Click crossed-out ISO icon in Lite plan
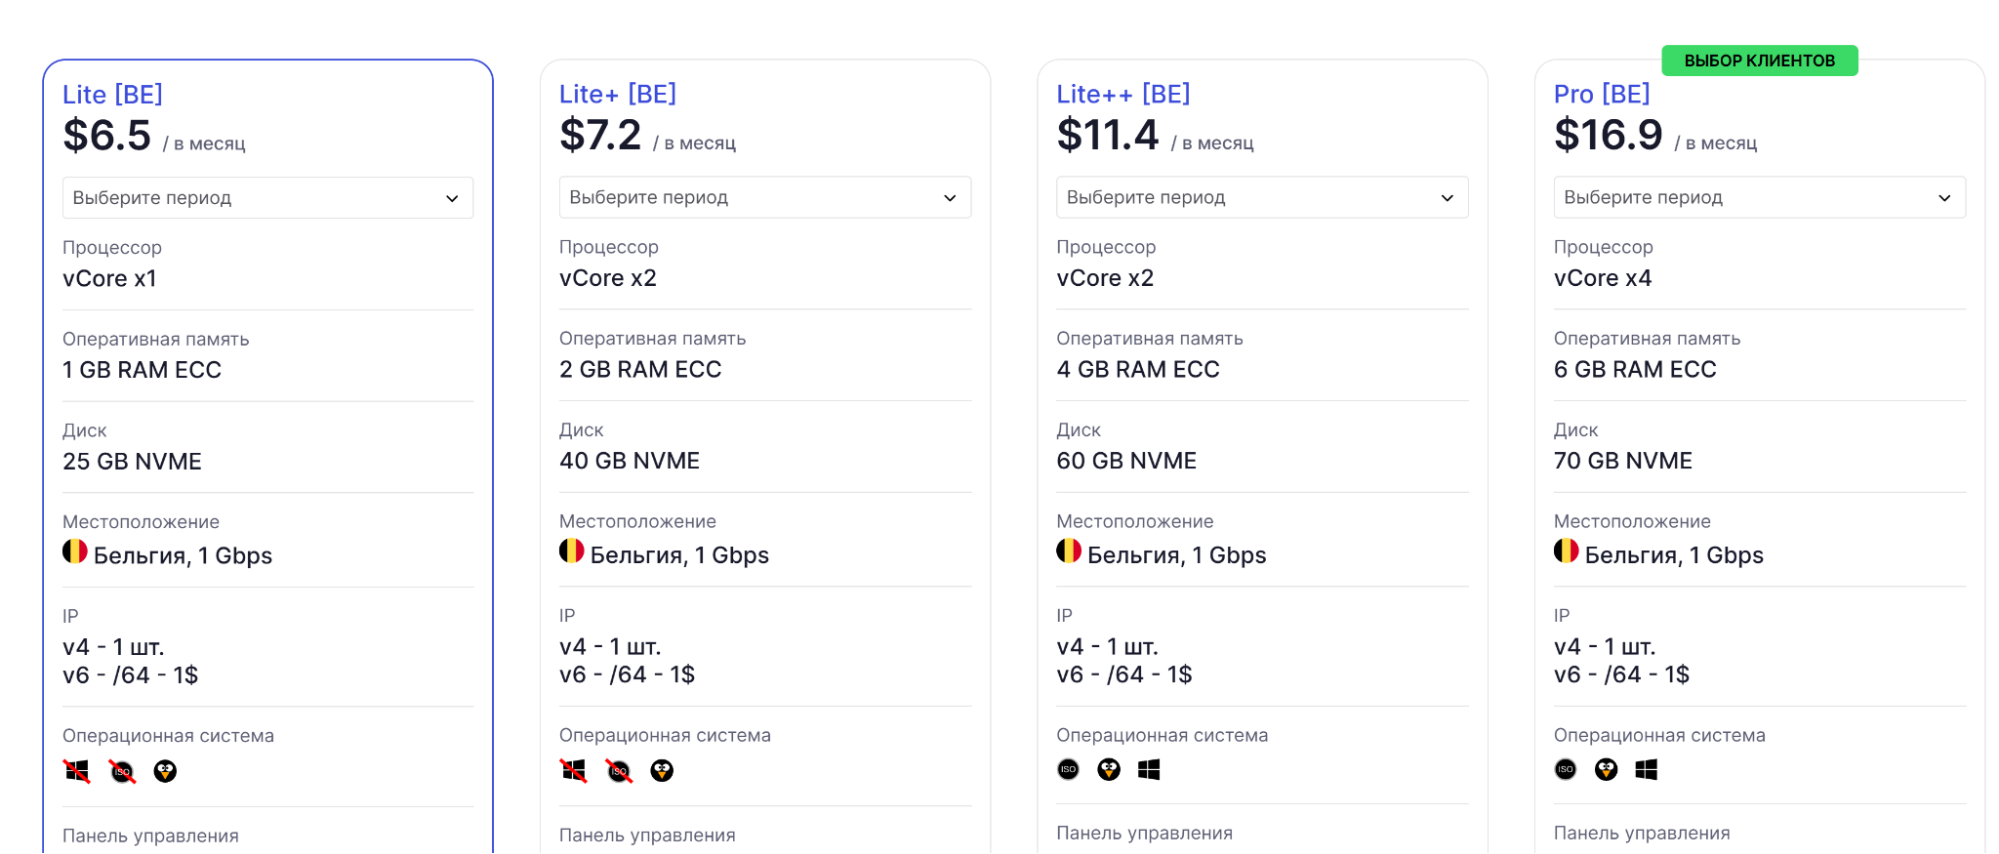 coord(122,771)
